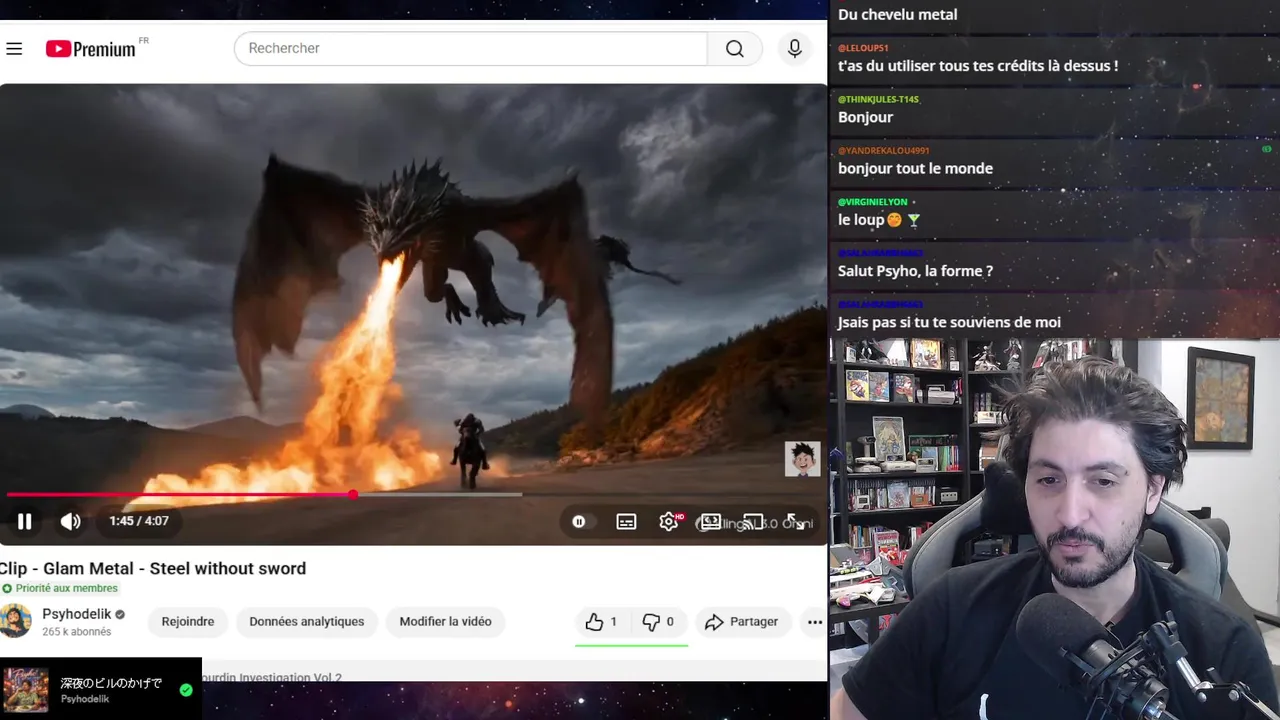Click the 265 k abonnés subscriber count
Screen dimensions: 1280x720
point(77,632)
